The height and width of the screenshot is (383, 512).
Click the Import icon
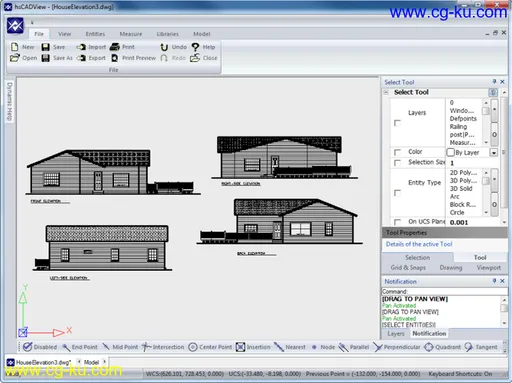click(81, 47)
